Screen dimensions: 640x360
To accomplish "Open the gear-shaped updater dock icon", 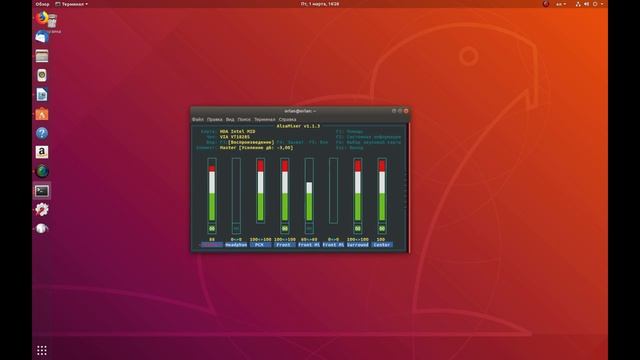I will [42, 209].
